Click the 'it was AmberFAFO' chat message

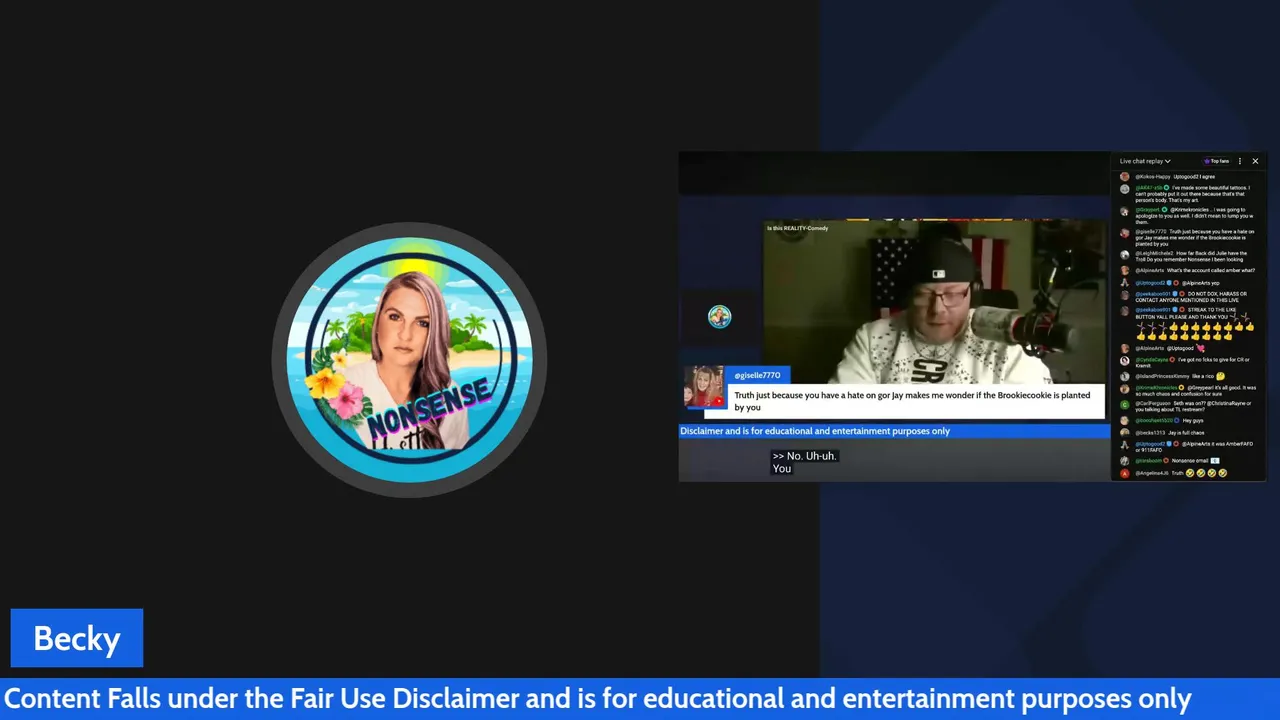pyautogui.click(x=1195, y=447)
